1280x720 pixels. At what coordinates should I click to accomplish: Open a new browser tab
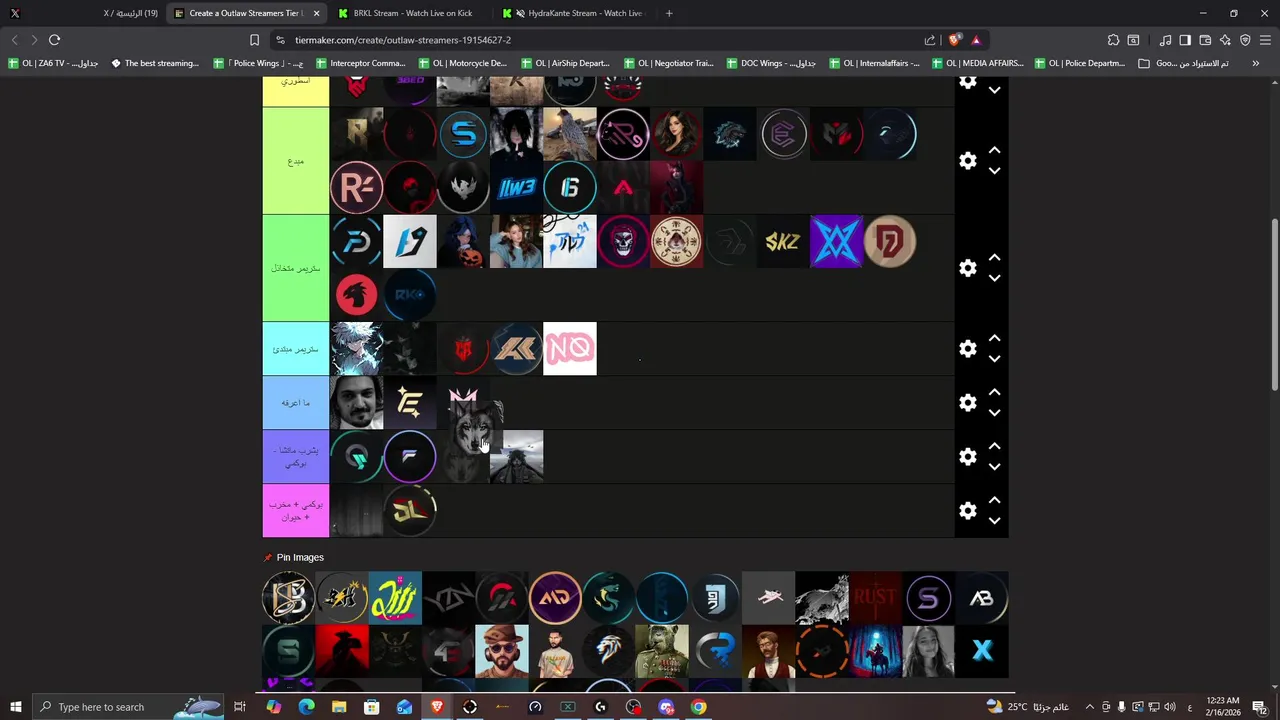click(669, 13)
